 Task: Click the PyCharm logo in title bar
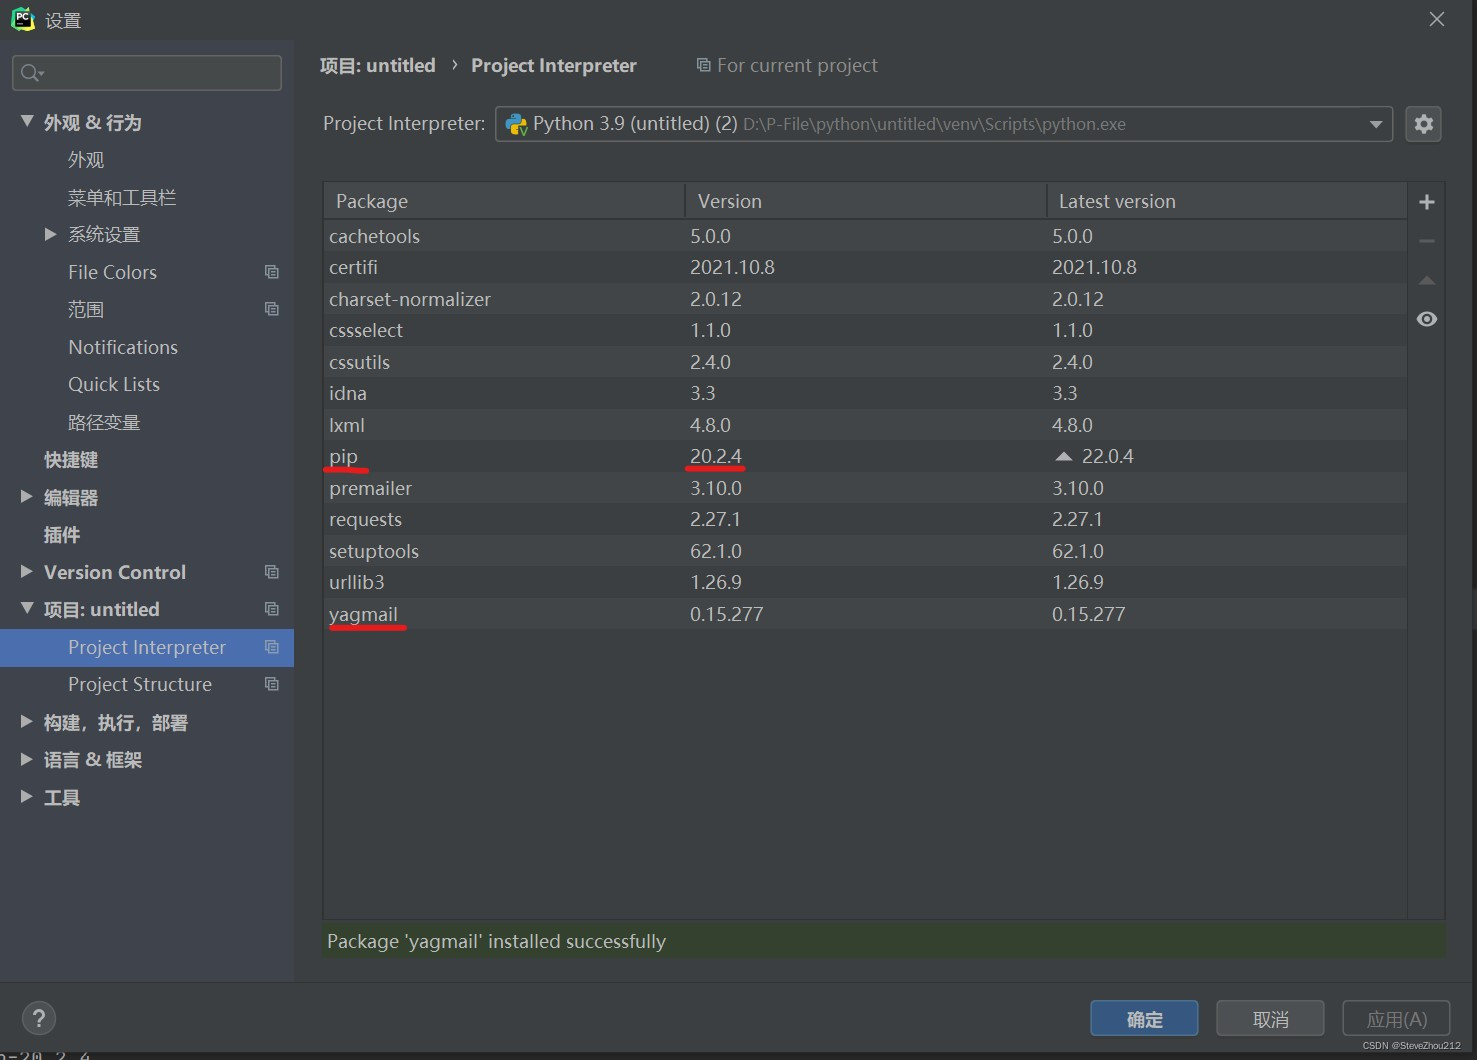pos(22,19)
